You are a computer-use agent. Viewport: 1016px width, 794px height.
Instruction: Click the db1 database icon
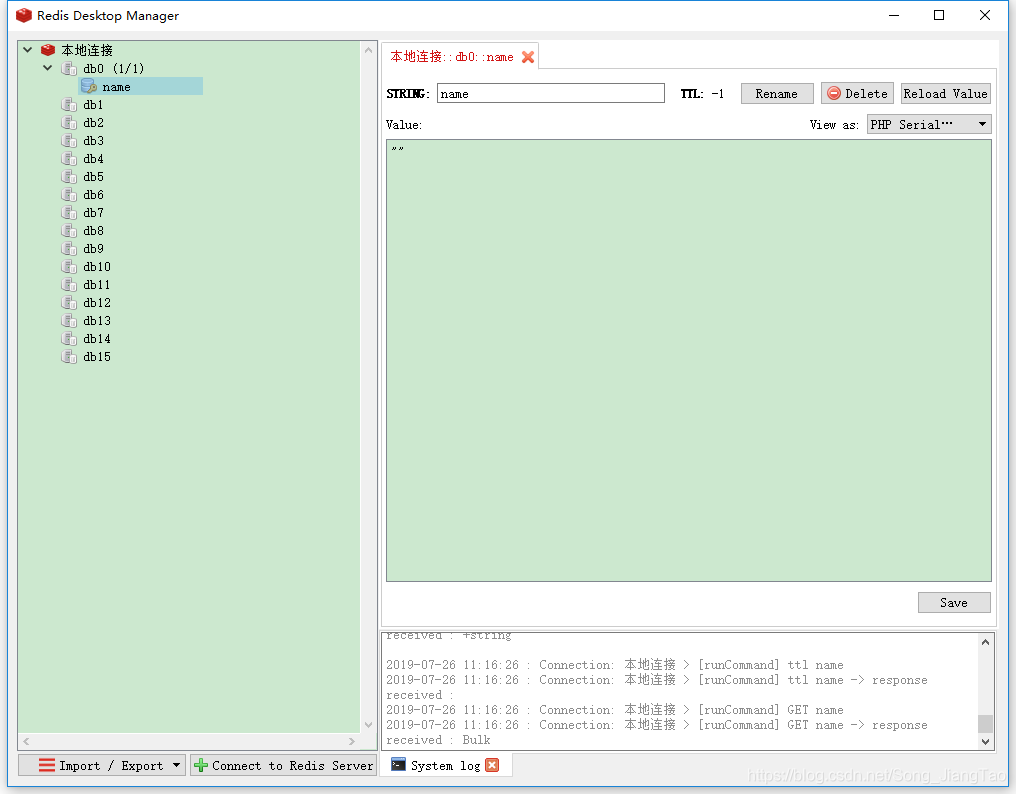(69, 104)
